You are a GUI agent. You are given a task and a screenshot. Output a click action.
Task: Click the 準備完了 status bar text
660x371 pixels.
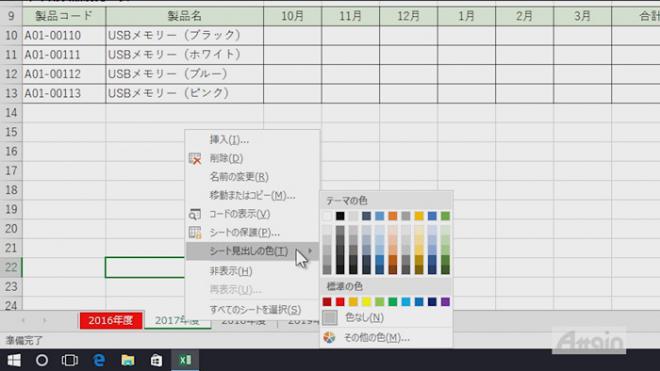coord(24,340)
